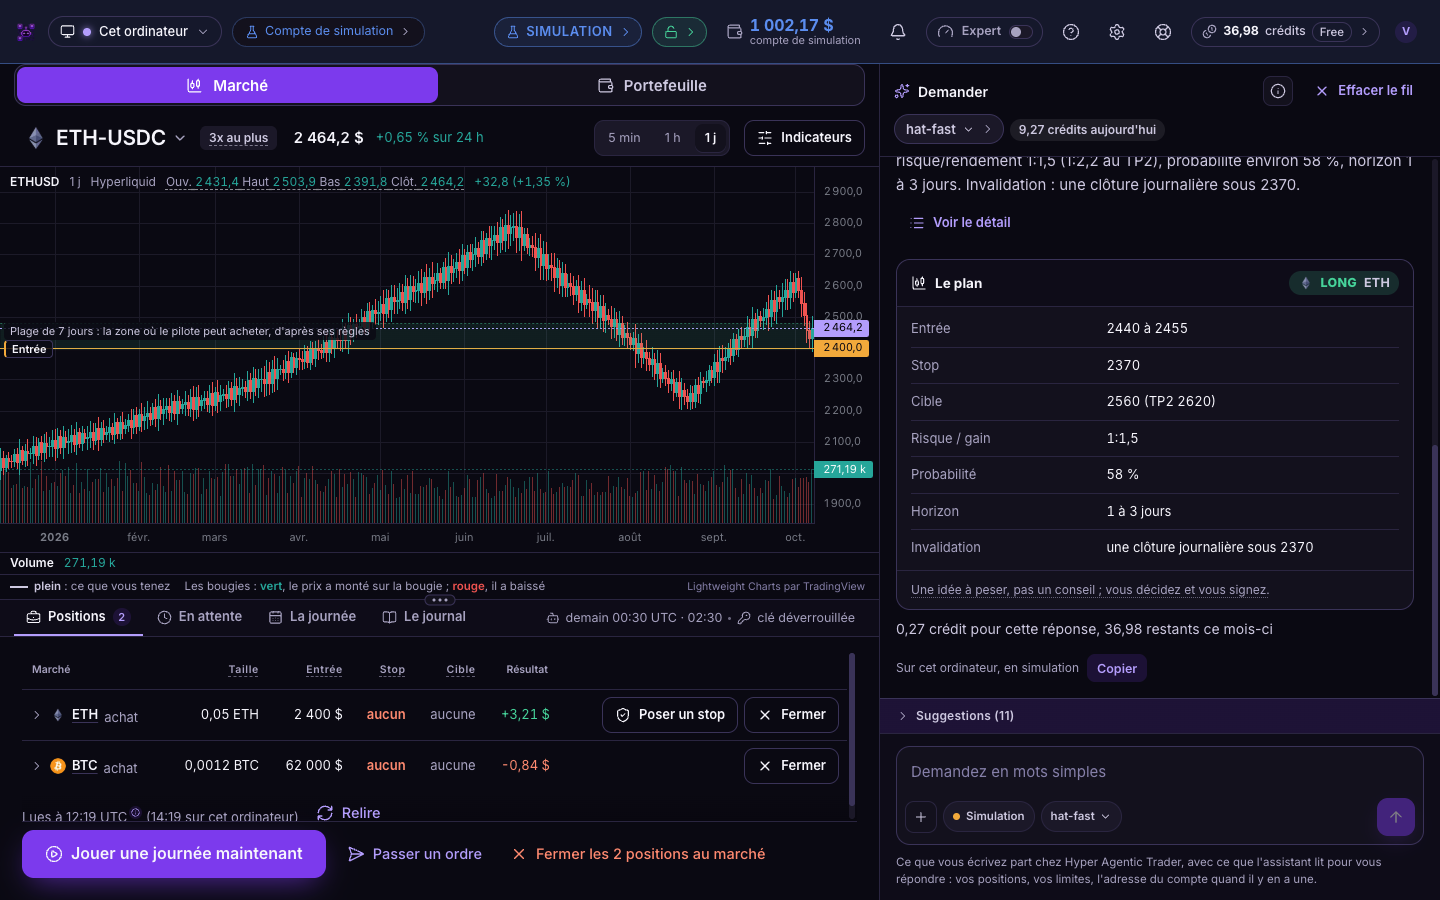This screenshot has width=1440, height=900.
Task: Click the BTC coin icon in positions
Action: pyautogui.click(x=58, y=766)
